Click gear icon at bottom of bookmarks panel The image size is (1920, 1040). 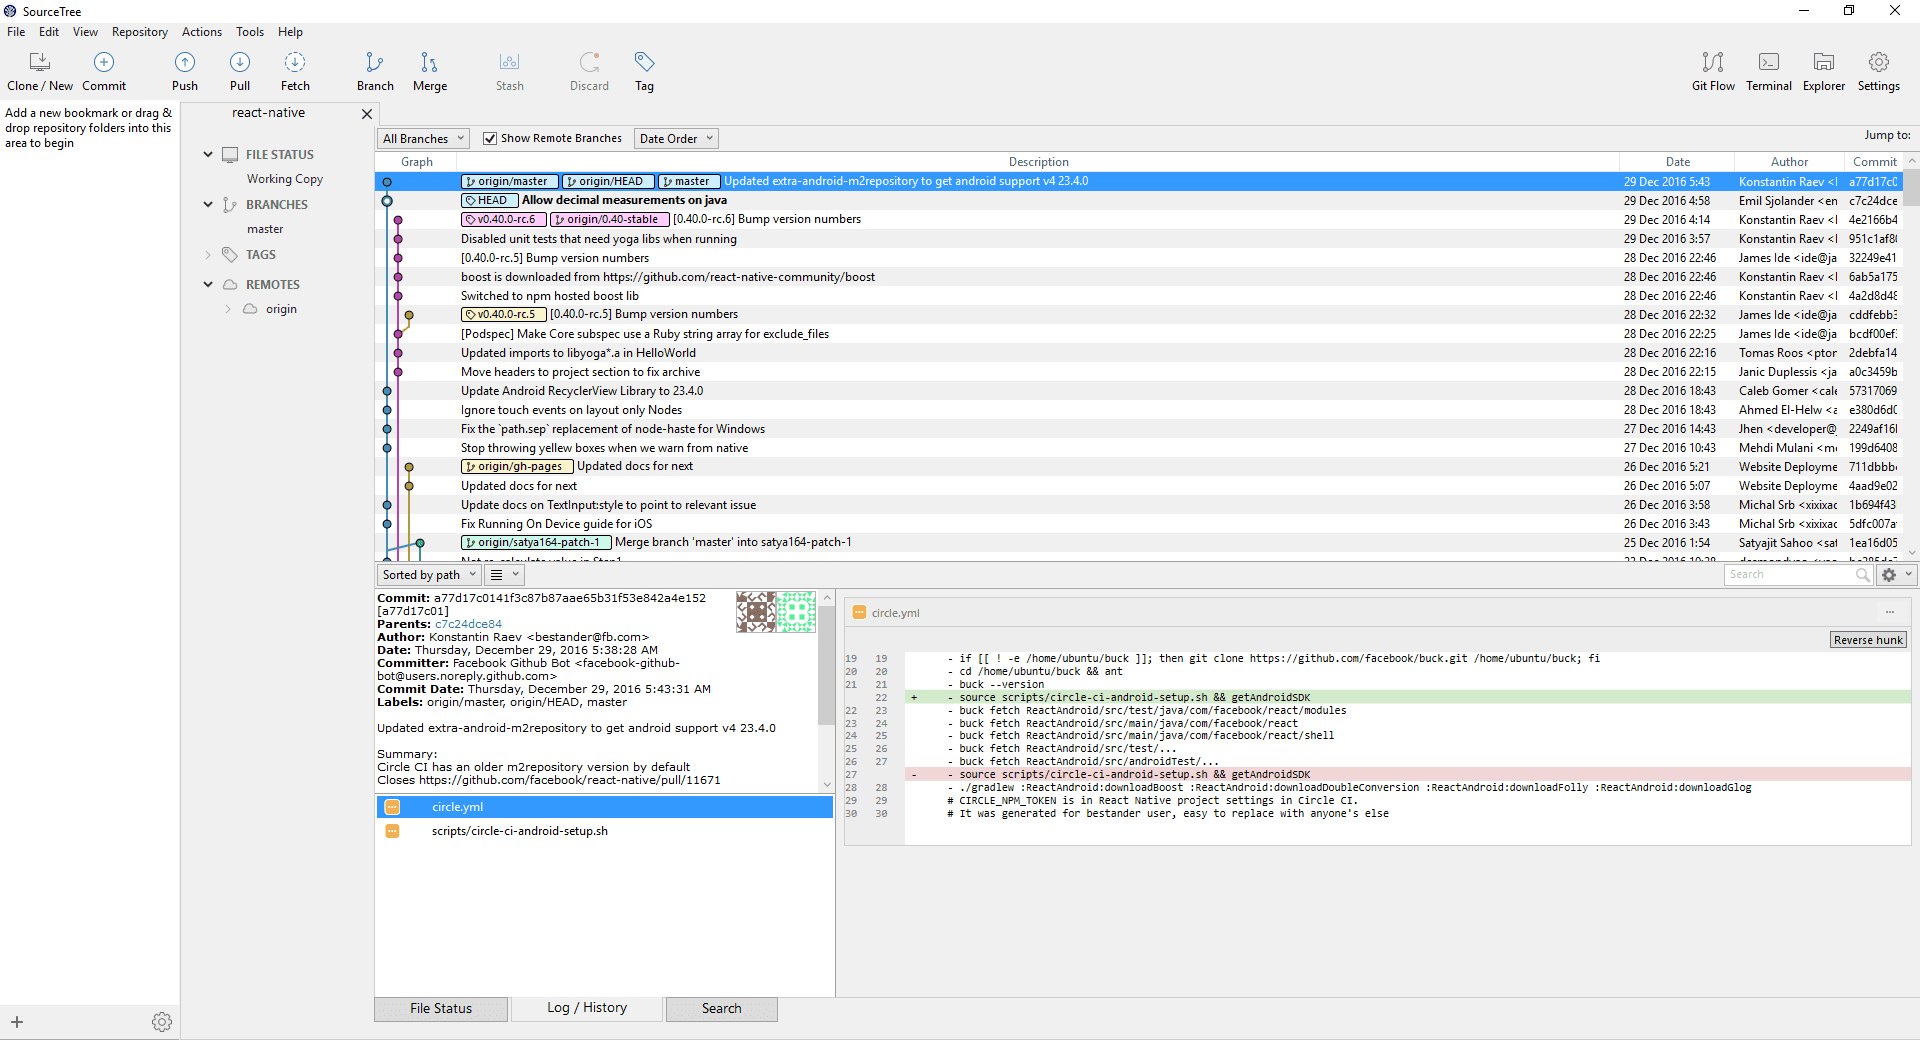tap(162, 1022)
